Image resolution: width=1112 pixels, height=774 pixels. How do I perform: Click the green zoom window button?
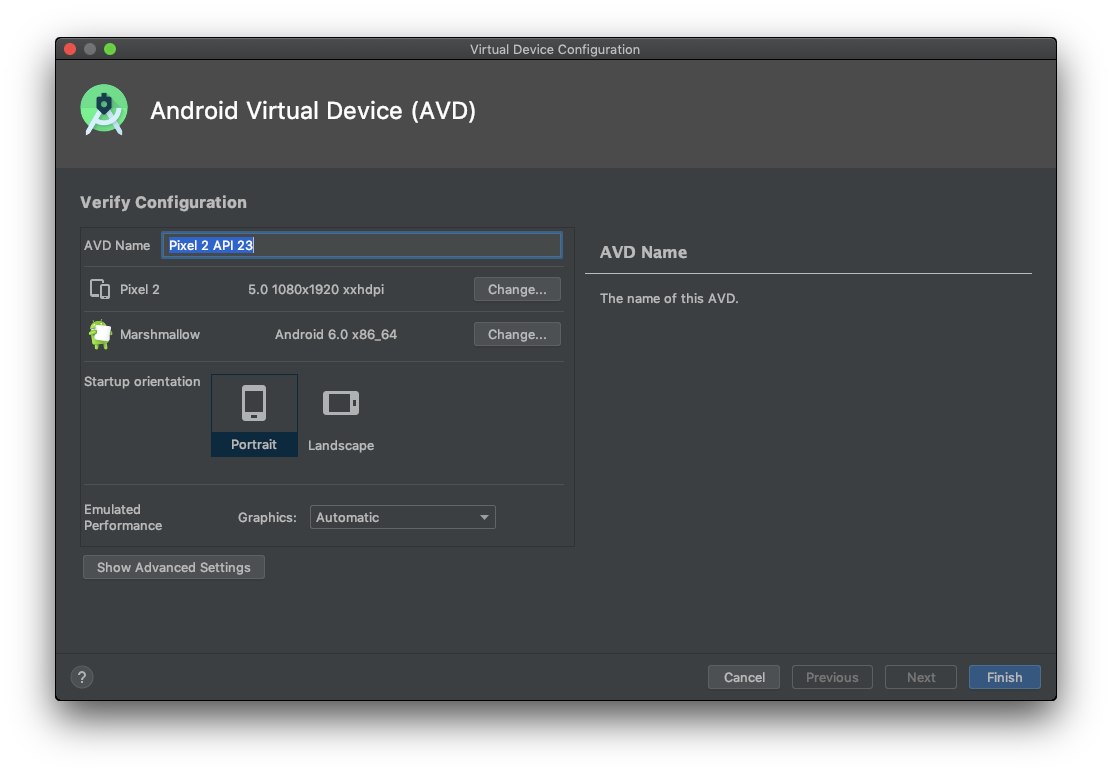[x=110, y=49]
